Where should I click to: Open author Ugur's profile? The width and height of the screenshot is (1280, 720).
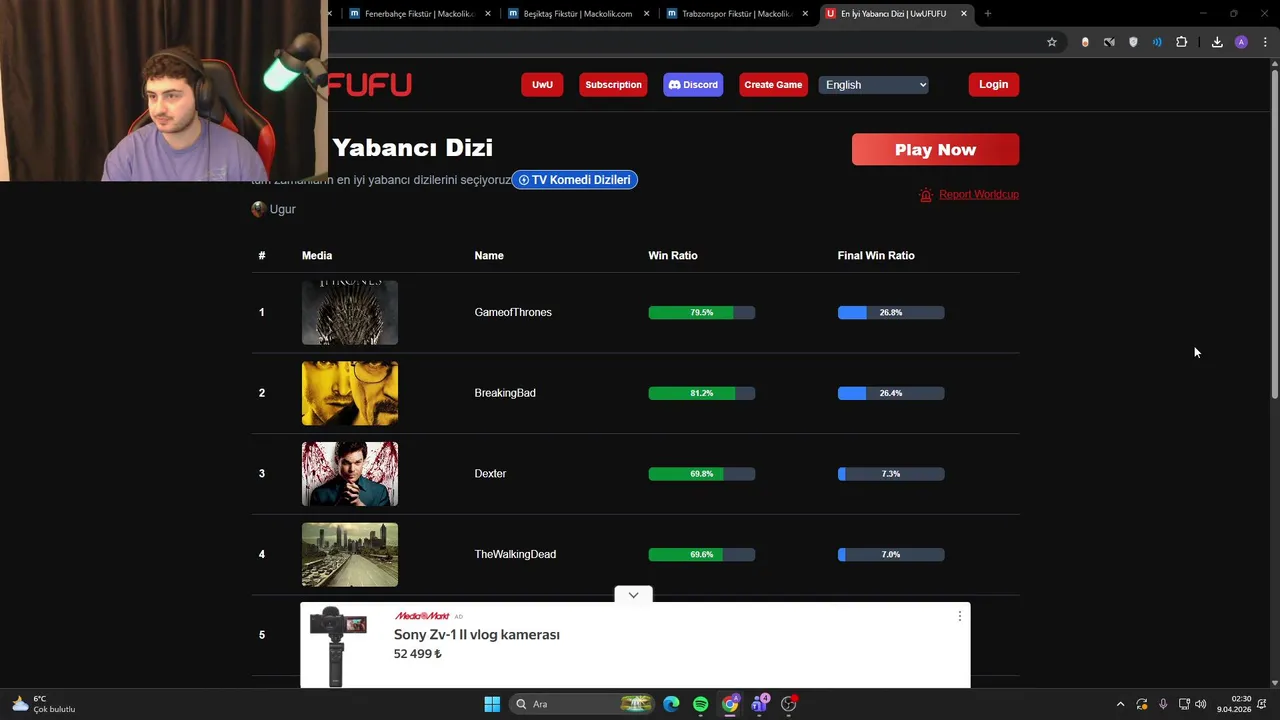(273, 209)
